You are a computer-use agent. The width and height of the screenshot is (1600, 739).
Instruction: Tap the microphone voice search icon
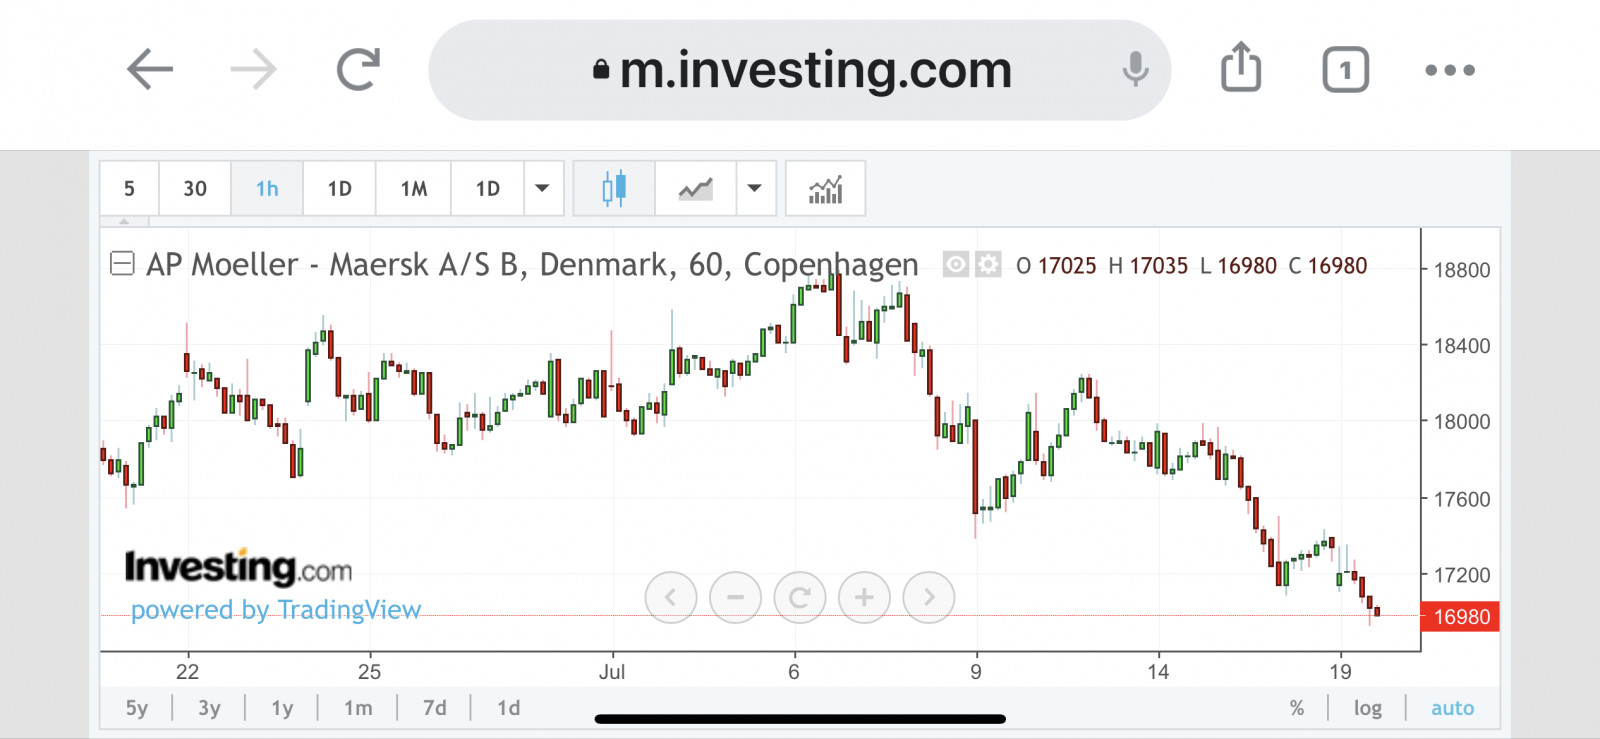1135,70
